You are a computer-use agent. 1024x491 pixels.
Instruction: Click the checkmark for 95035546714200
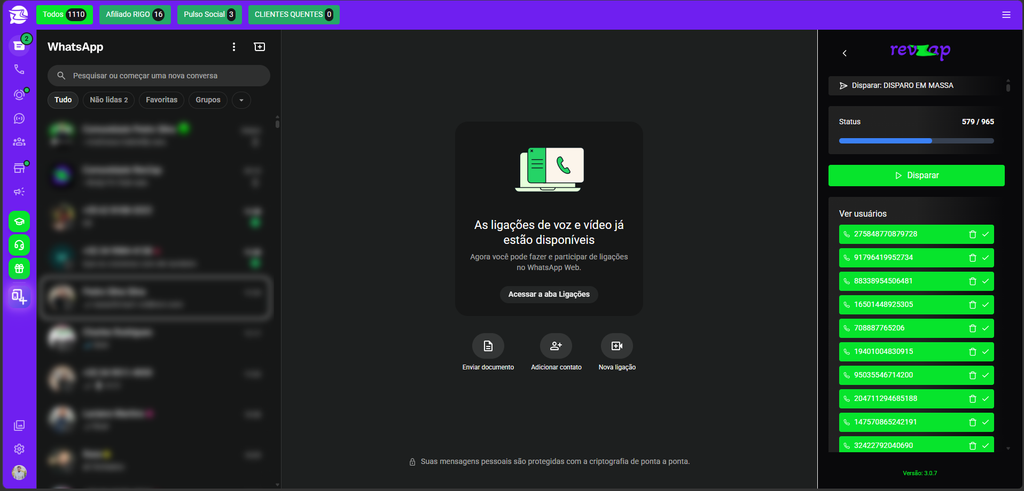click(985, 375)
